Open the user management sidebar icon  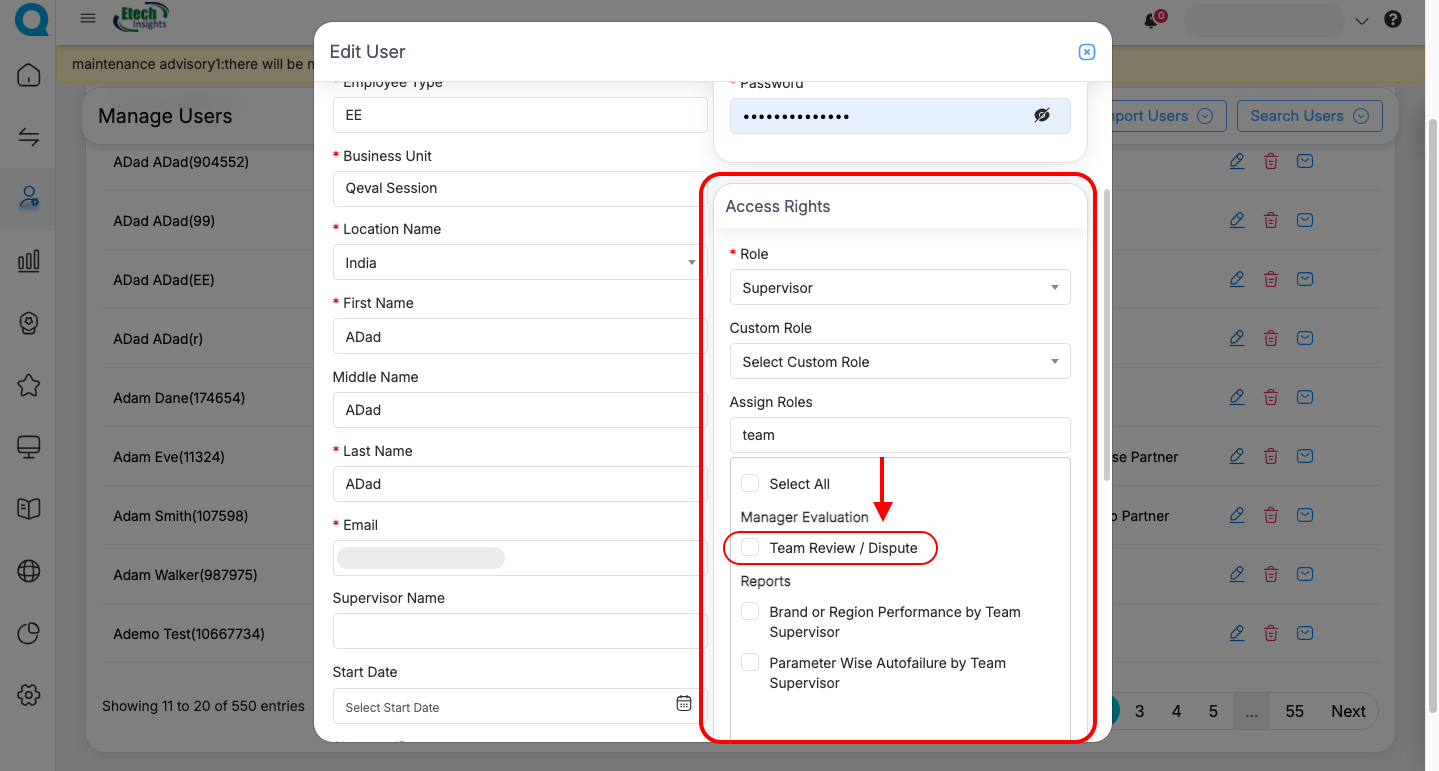(29, 197)
